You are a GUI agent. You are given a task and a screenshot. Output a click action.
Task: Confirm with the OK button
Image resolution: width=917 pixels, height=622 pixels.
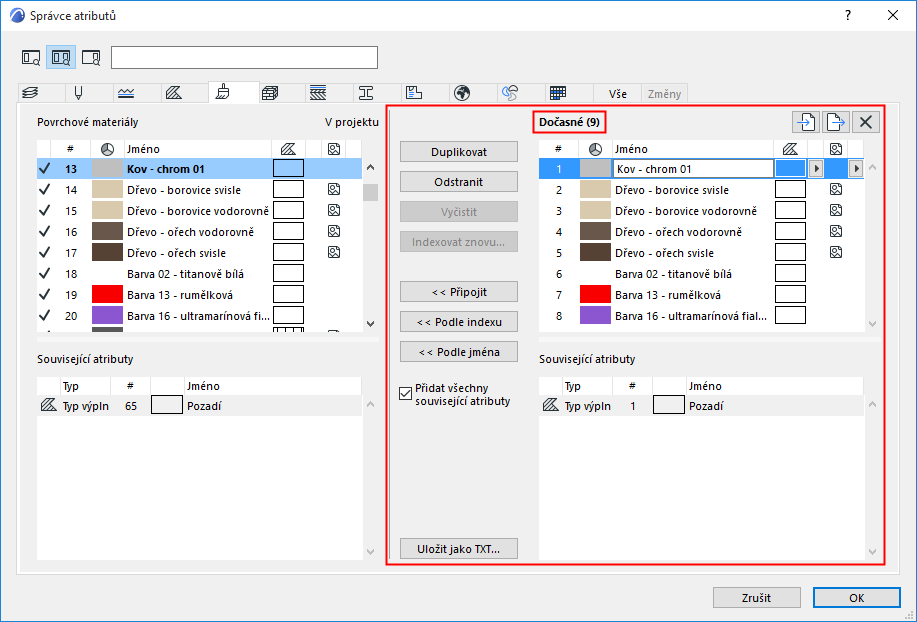coord(857,597)
